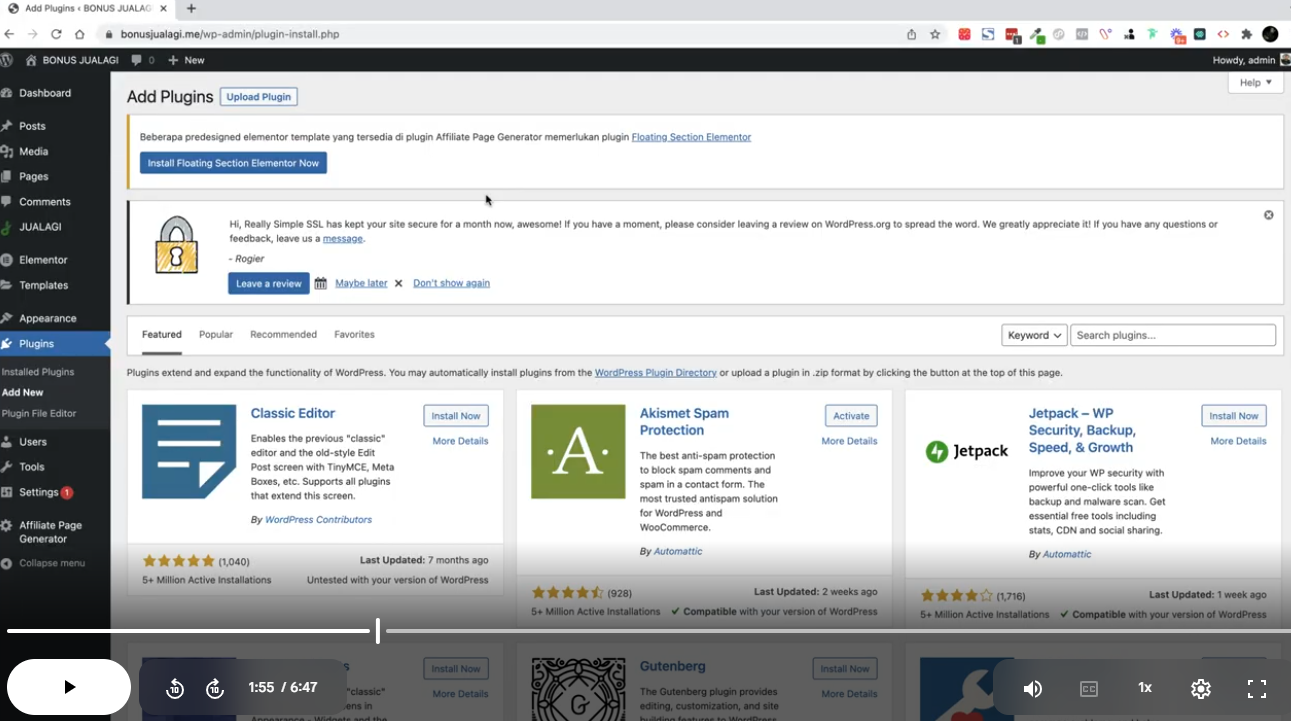Screen dimensions: 1291x721
Task: Click Don't show again link
Action: (451, 283)
